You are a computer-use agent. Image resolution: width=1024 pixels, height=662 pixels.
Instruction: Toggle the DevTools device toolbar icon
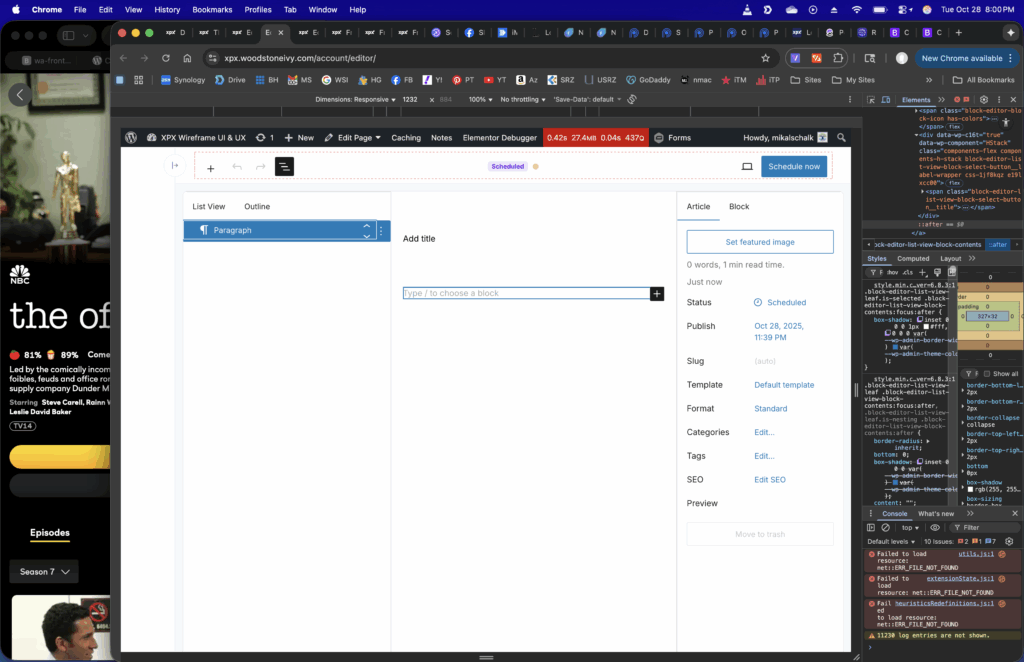[x=886, y=100]
